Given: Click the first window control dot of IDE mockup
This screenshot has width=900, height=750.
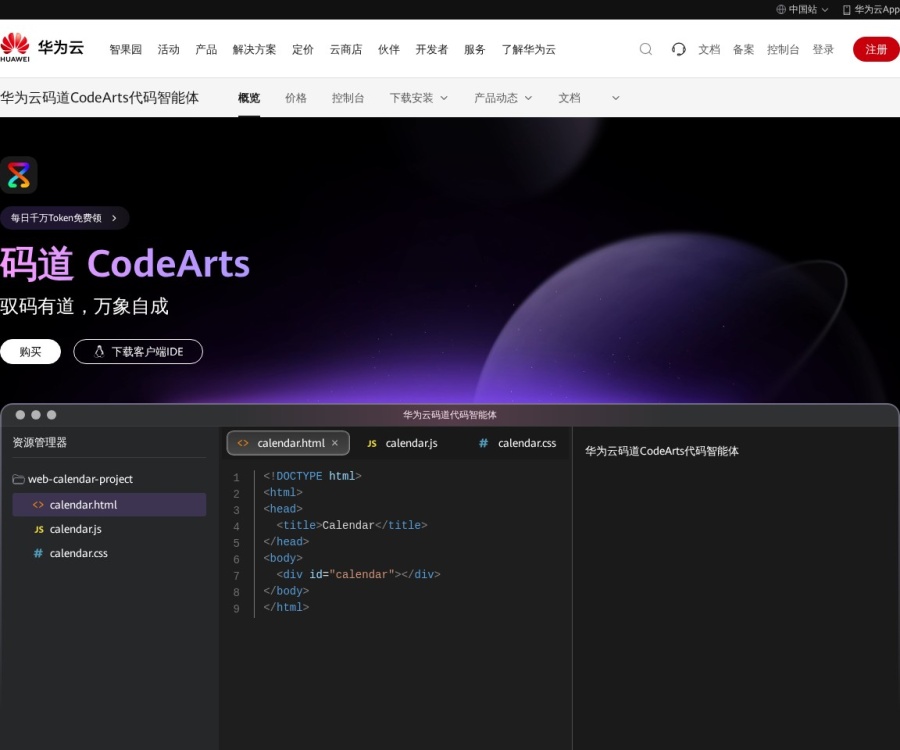Looking at the screenshot, I should coord(20,415).
